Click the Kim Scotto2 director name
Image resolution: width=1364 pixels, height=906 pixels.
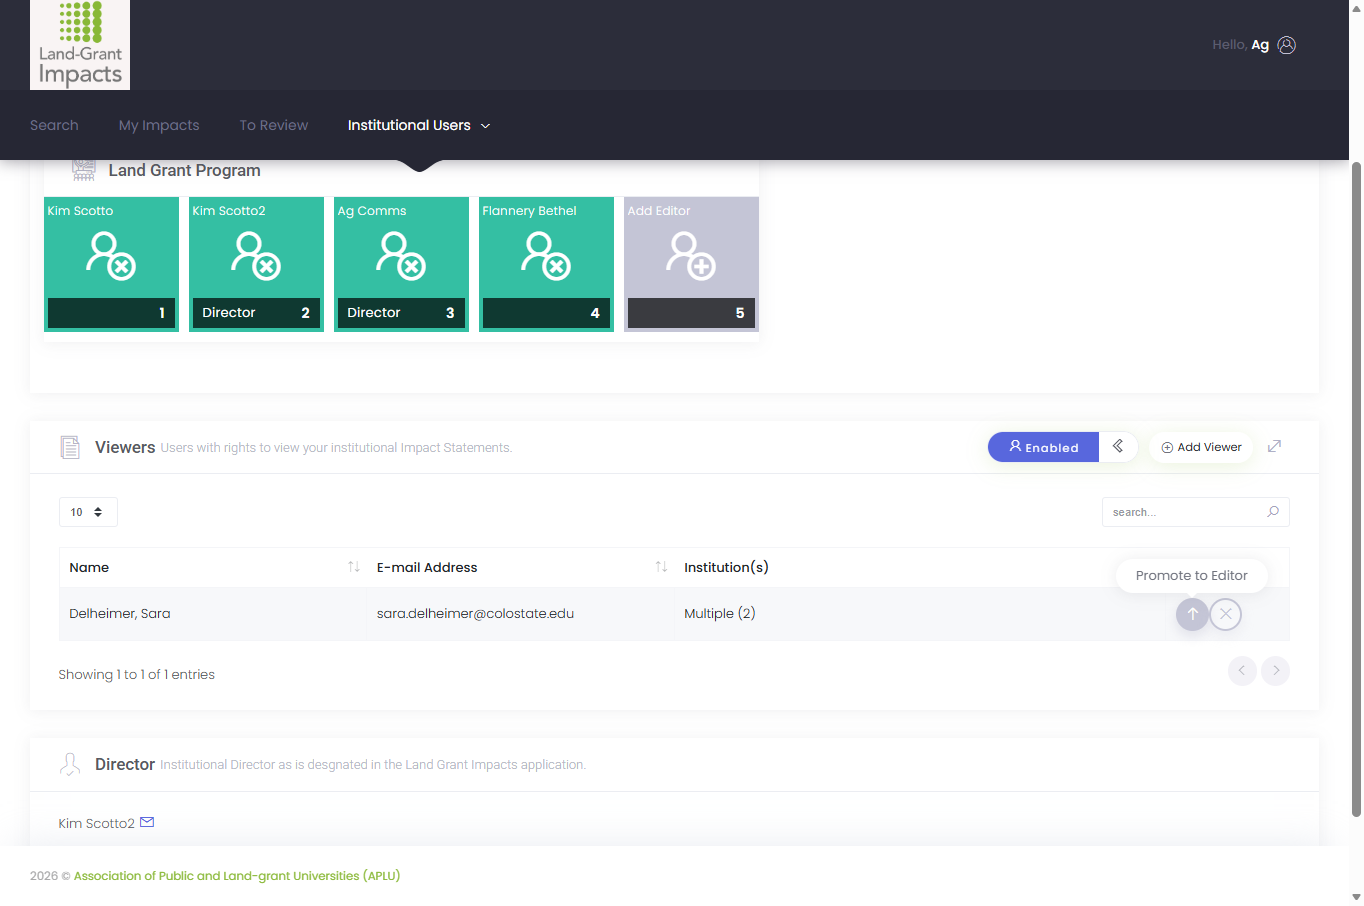coord(96,823)
